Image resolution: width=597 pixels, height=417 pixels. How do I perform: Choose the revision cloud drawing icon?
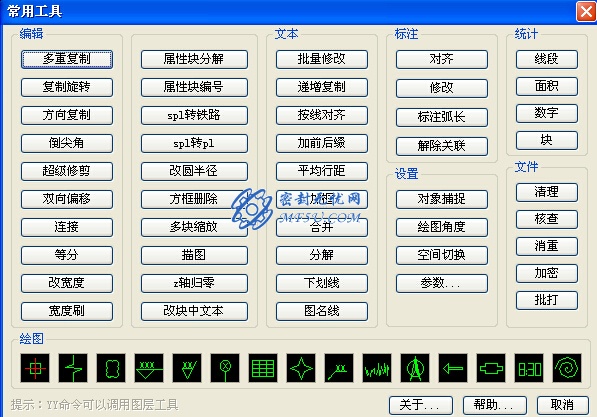(x=111, y=368)
